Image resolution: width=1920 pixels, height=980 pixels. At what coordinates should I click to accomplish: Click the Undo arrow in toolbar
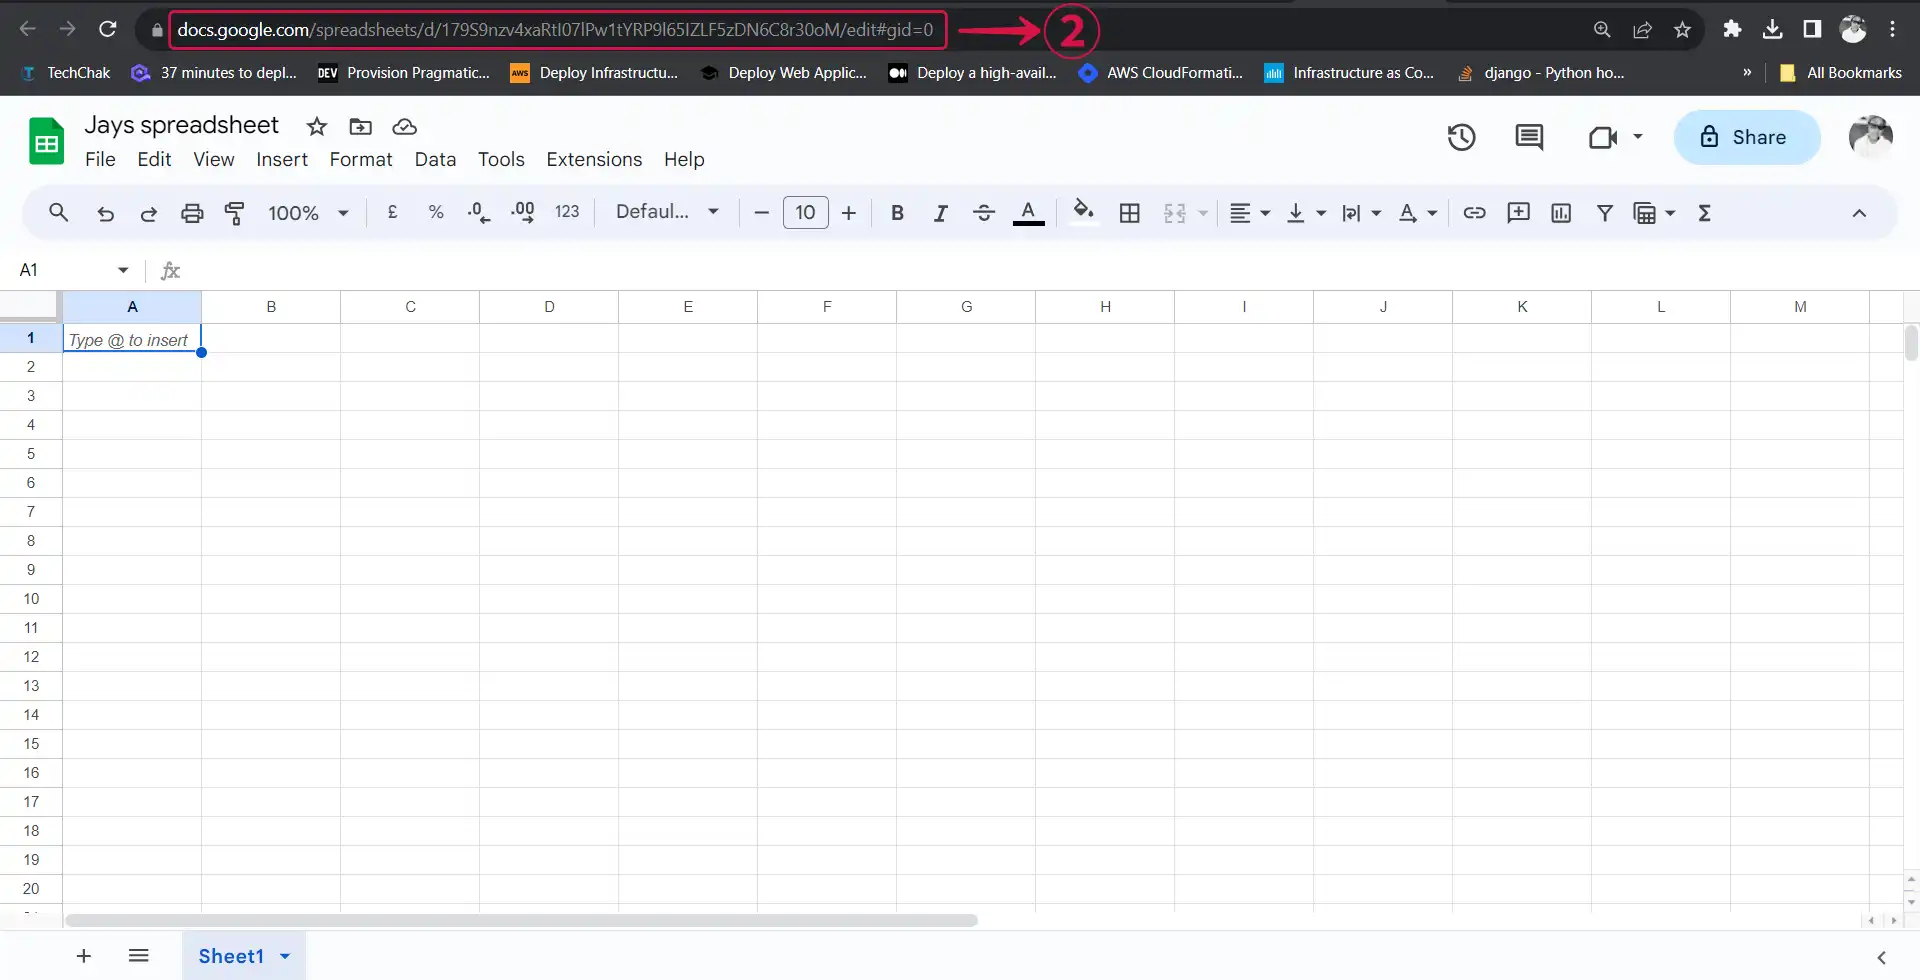pos(105,213)
